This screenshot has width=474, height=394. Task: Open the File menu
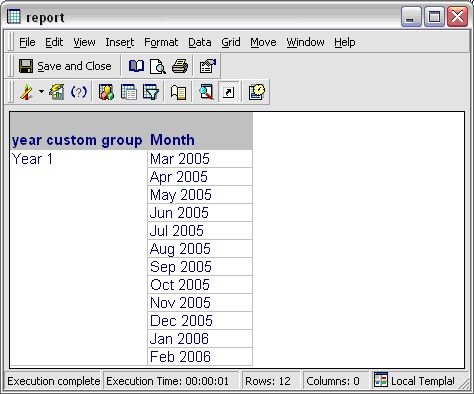(27, 42)
